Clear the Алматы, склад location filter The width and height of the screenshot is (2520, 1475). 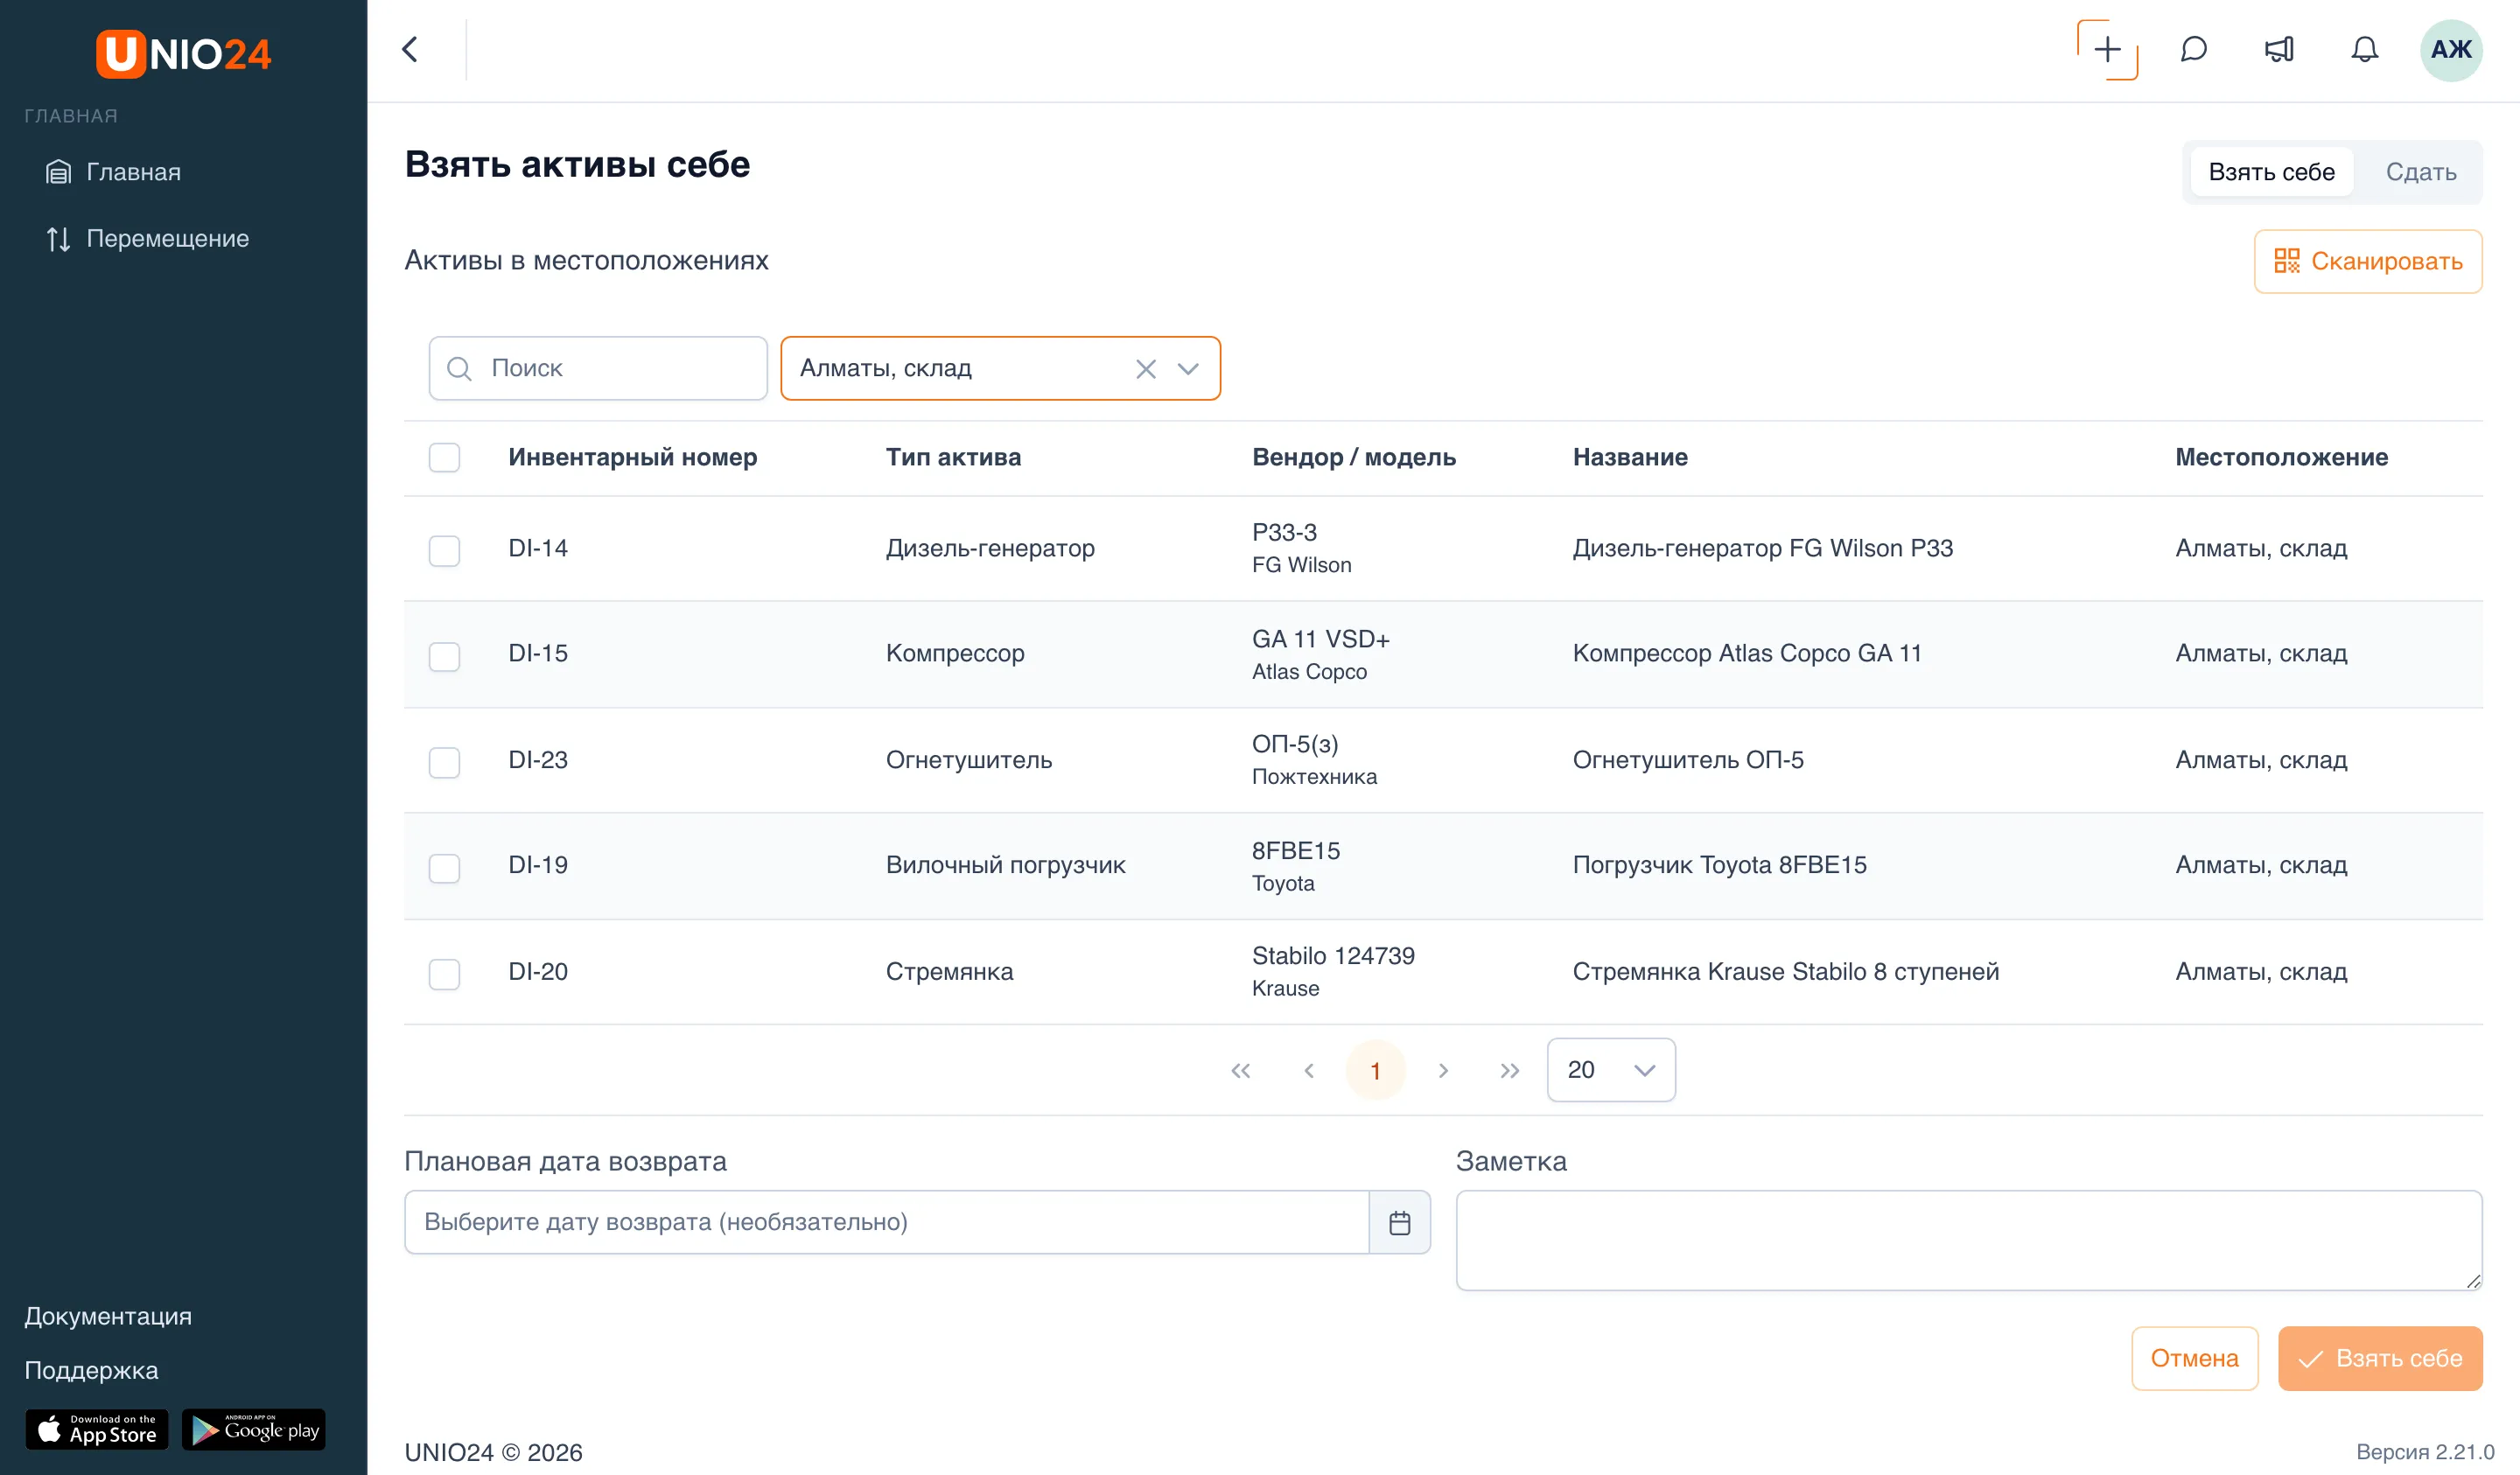pos(1146,369)
